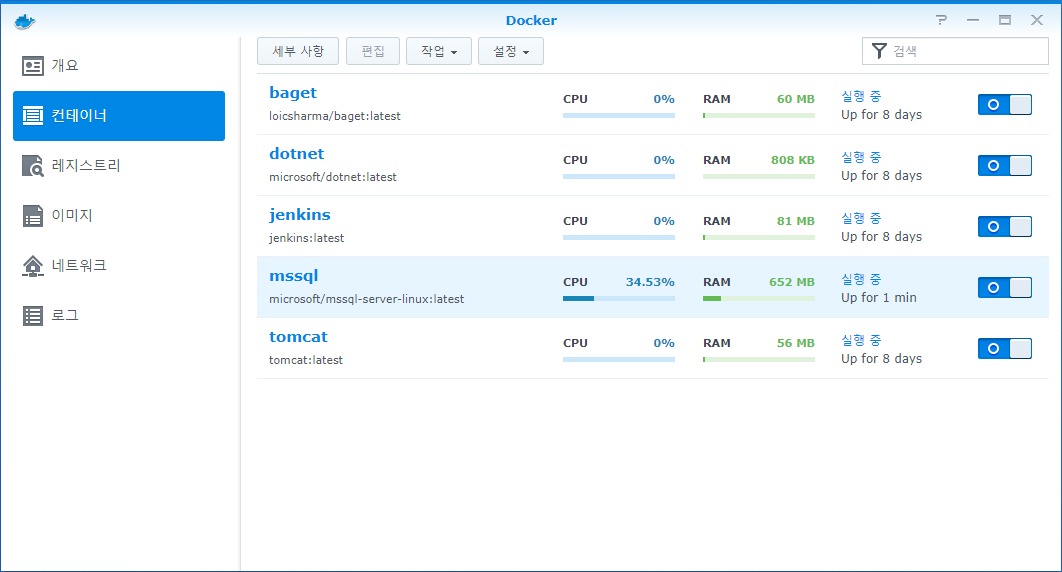1062x572 pixels.
Task: Open the jenkins container name link
Action: 300,215
